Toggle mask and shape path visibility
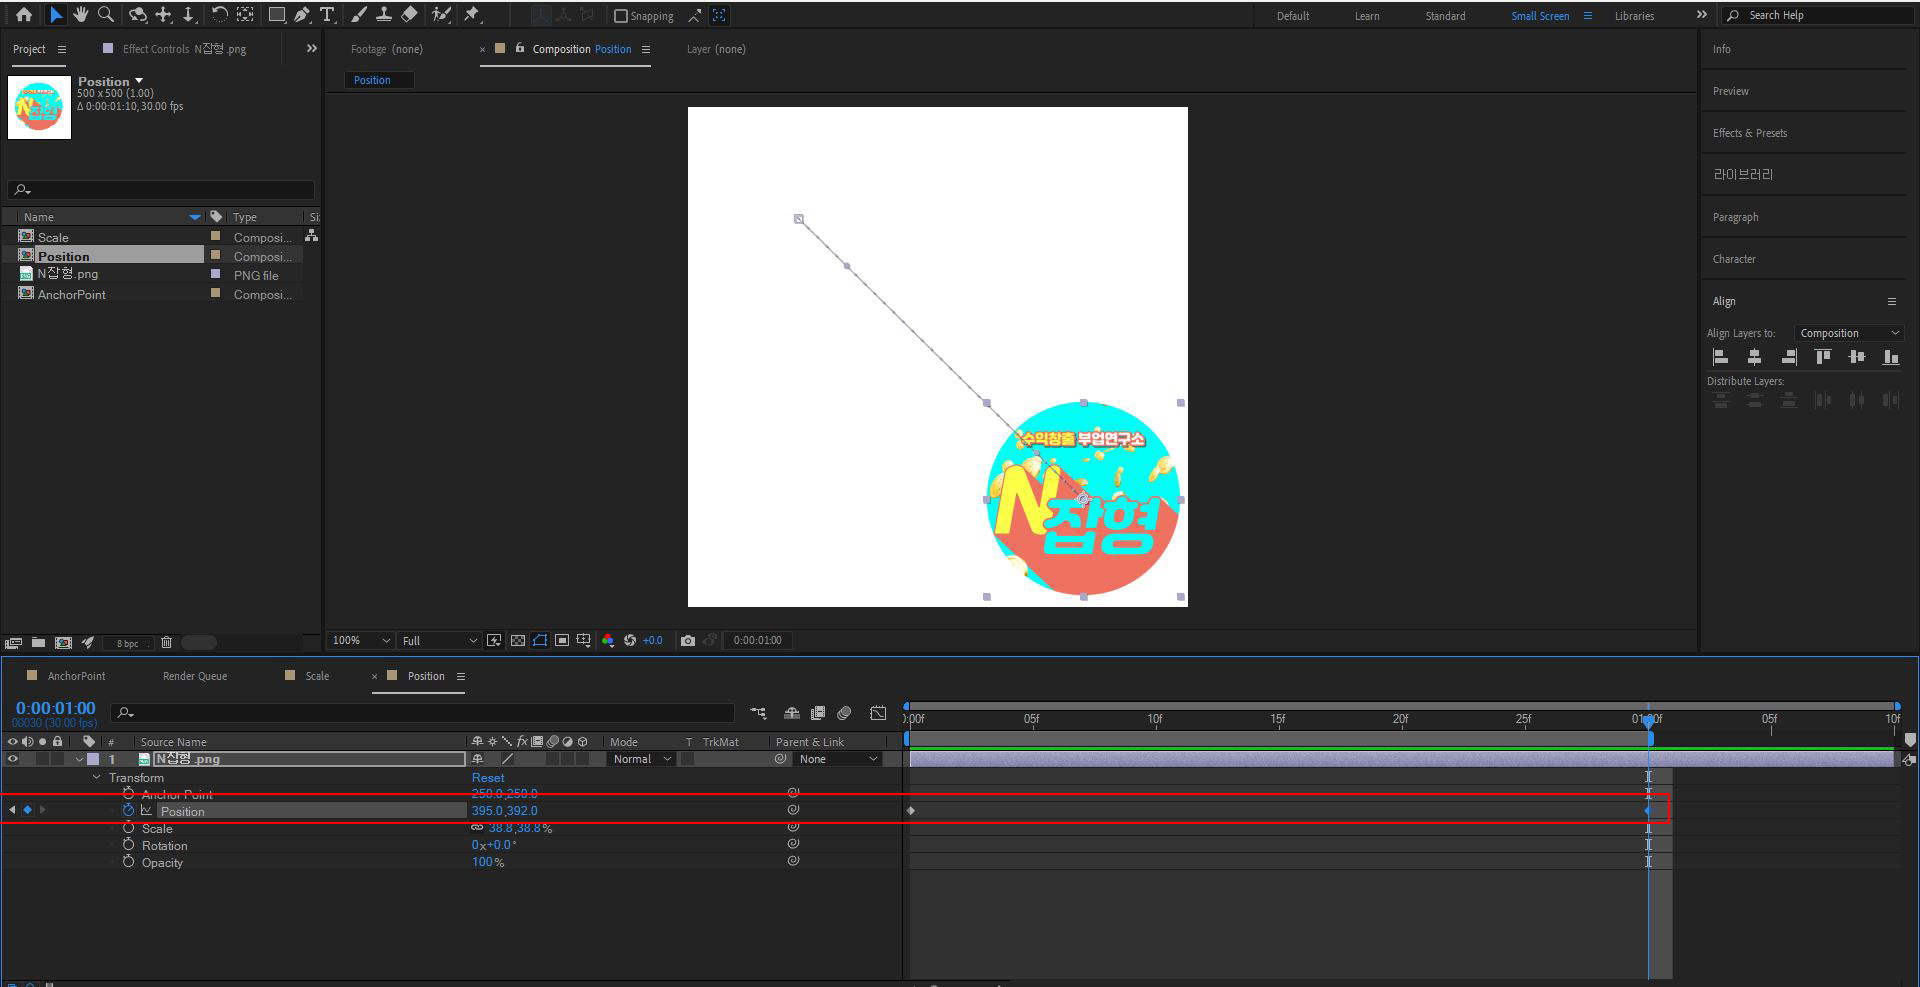The height and width of the screenshot is (987, 1920). click(540, 640)
